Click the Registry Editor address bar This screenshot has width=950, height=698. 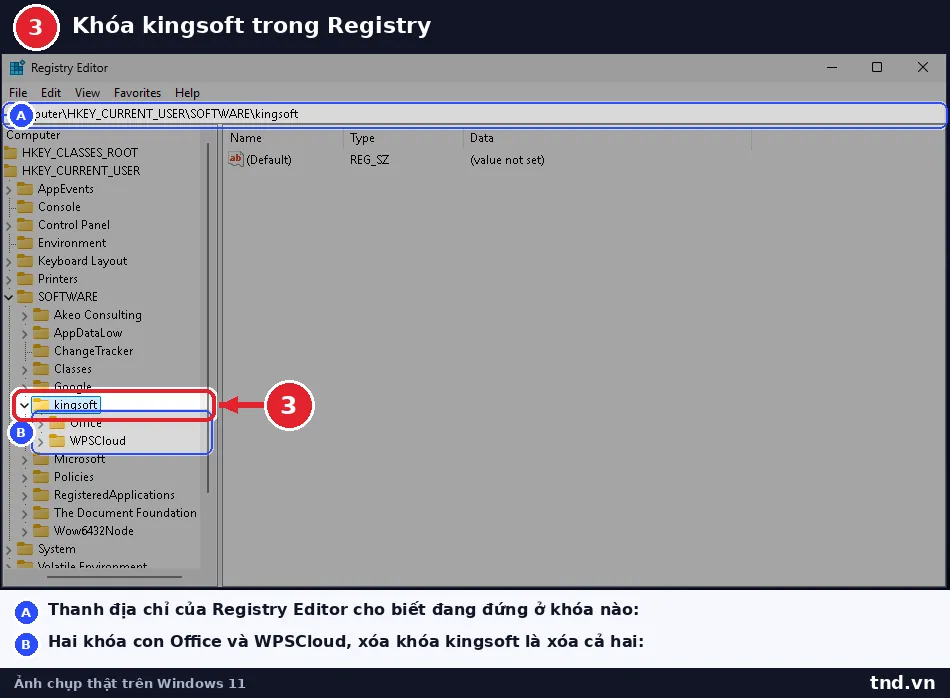tap(474, 114)
